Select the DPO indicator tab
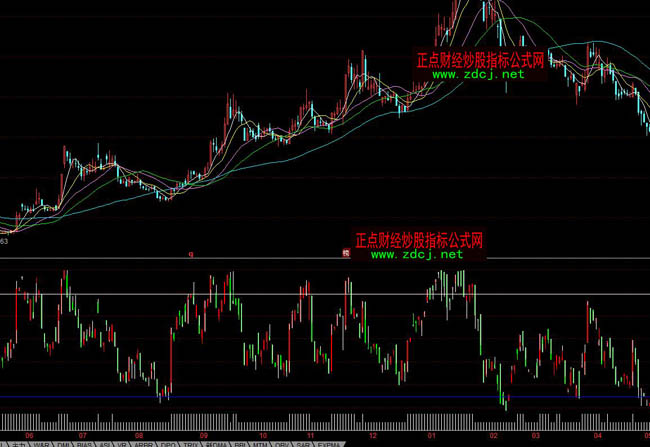 click(167, 443)
